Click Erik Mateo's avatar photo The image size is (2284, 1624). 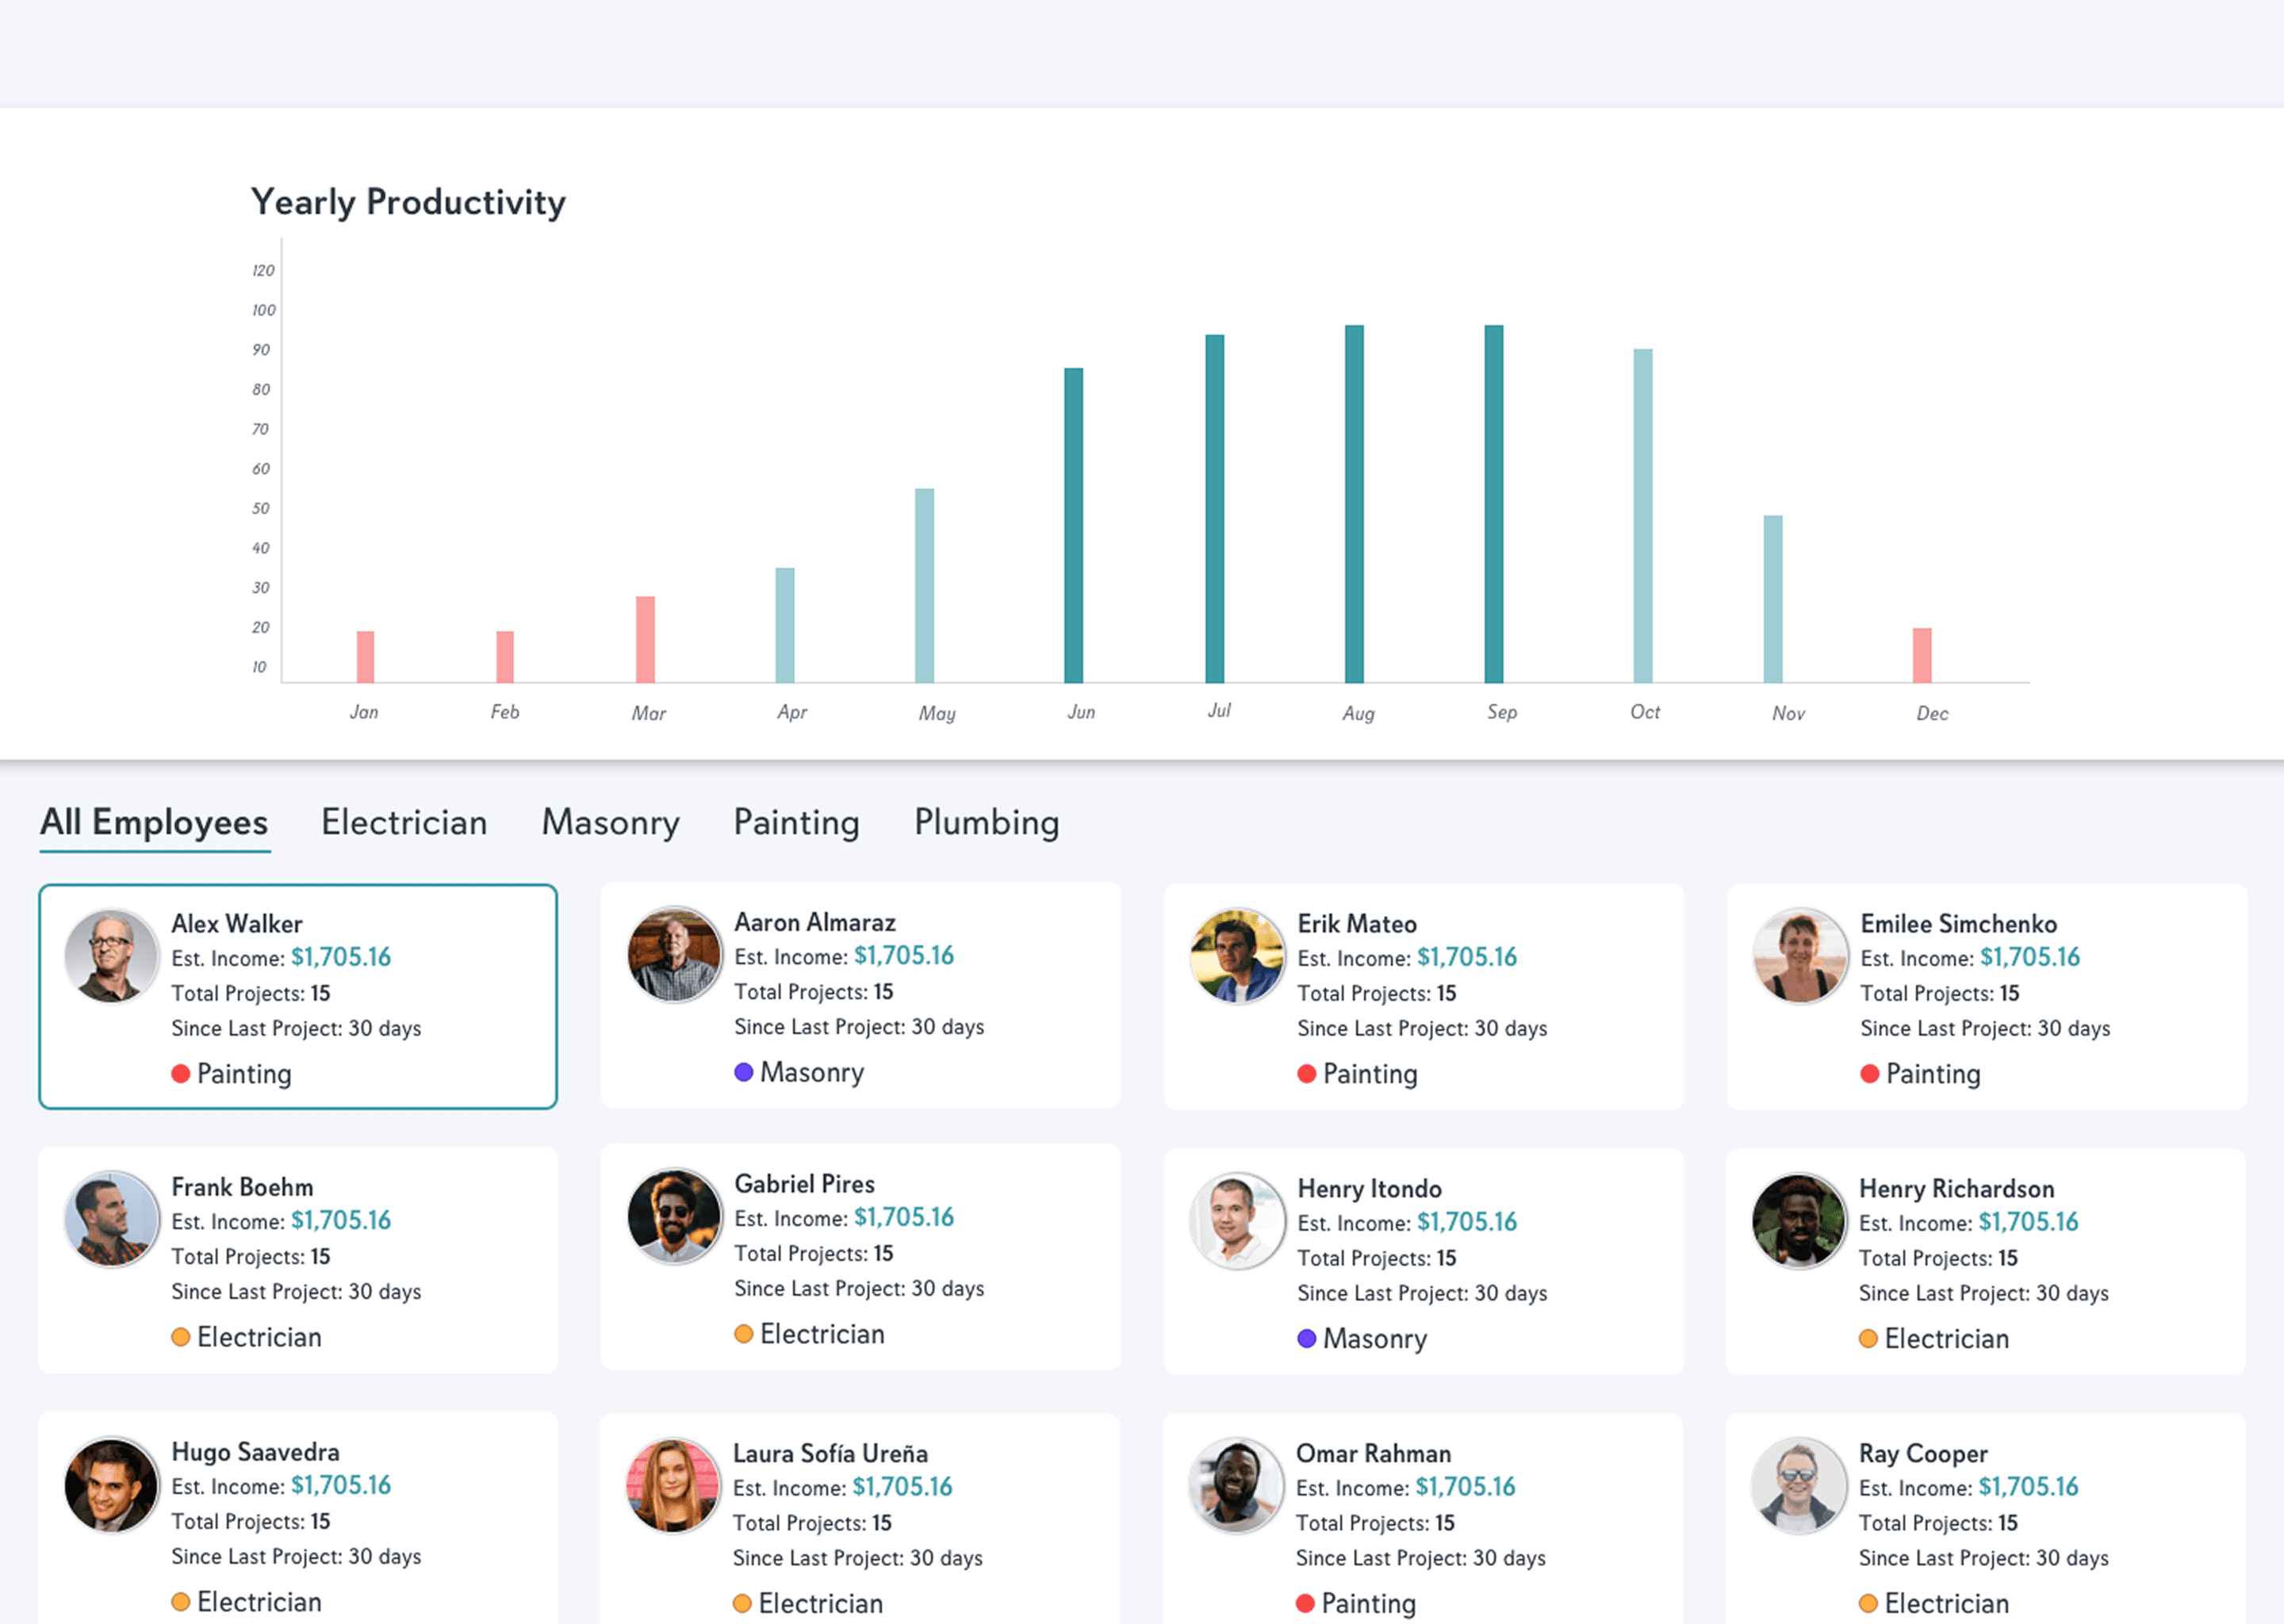[1237, 955]
